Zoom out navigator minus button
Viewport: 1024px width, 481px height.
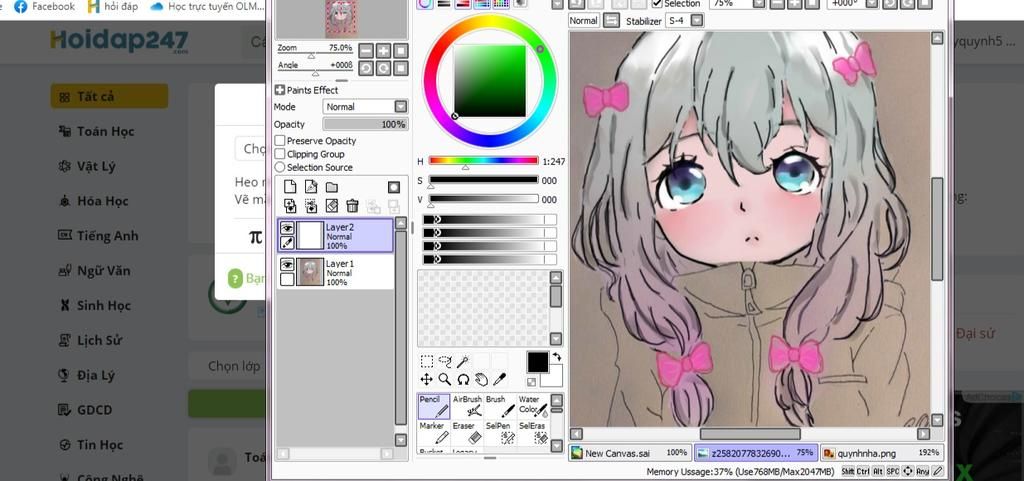(366, 51)
